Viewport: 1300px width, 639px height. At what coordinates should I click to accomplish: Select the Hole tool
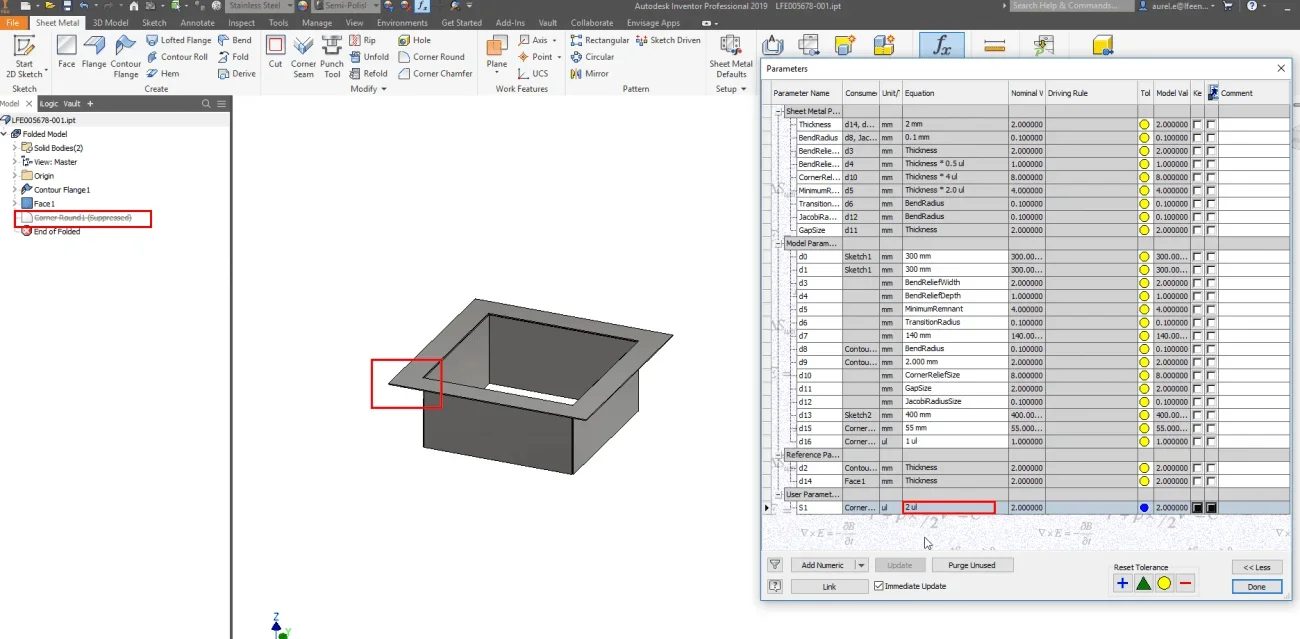click(x=415, y=40)
